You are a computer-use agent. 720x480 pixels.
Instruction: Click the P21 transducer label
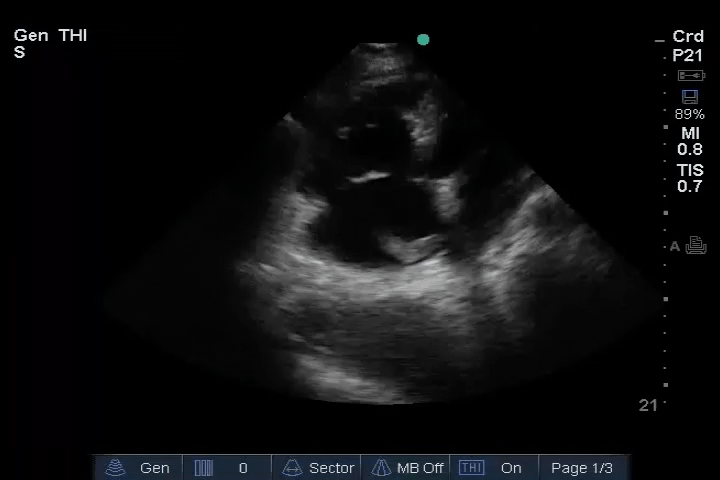click(x=688, y=56)
